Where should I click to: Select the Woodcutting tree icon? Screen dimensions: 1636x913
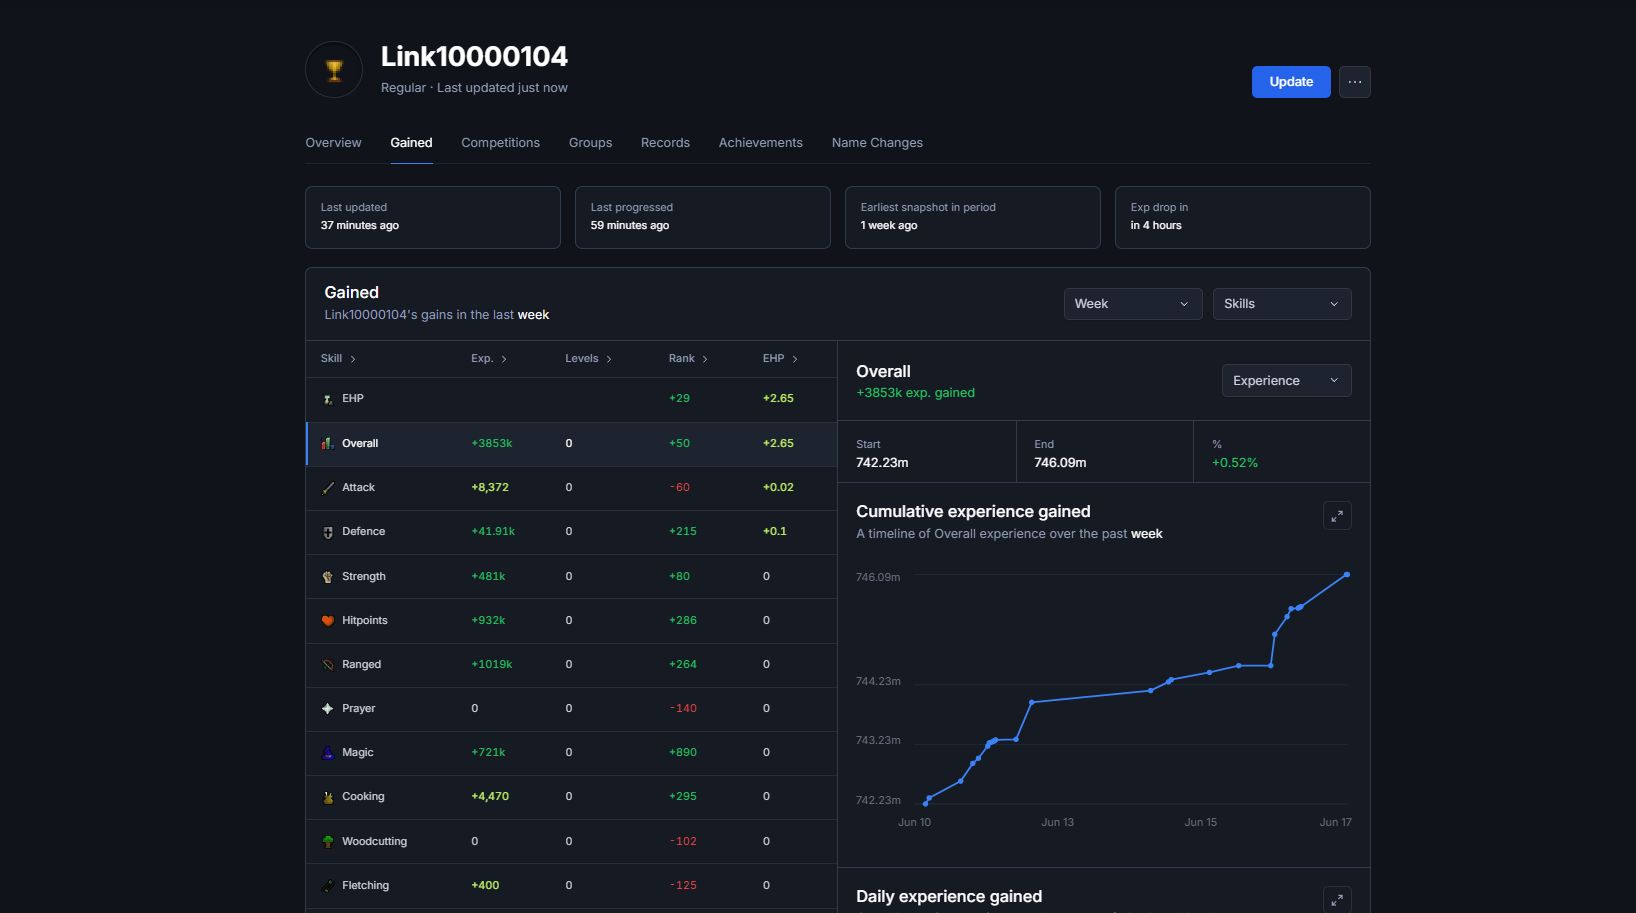click(328, 842)
